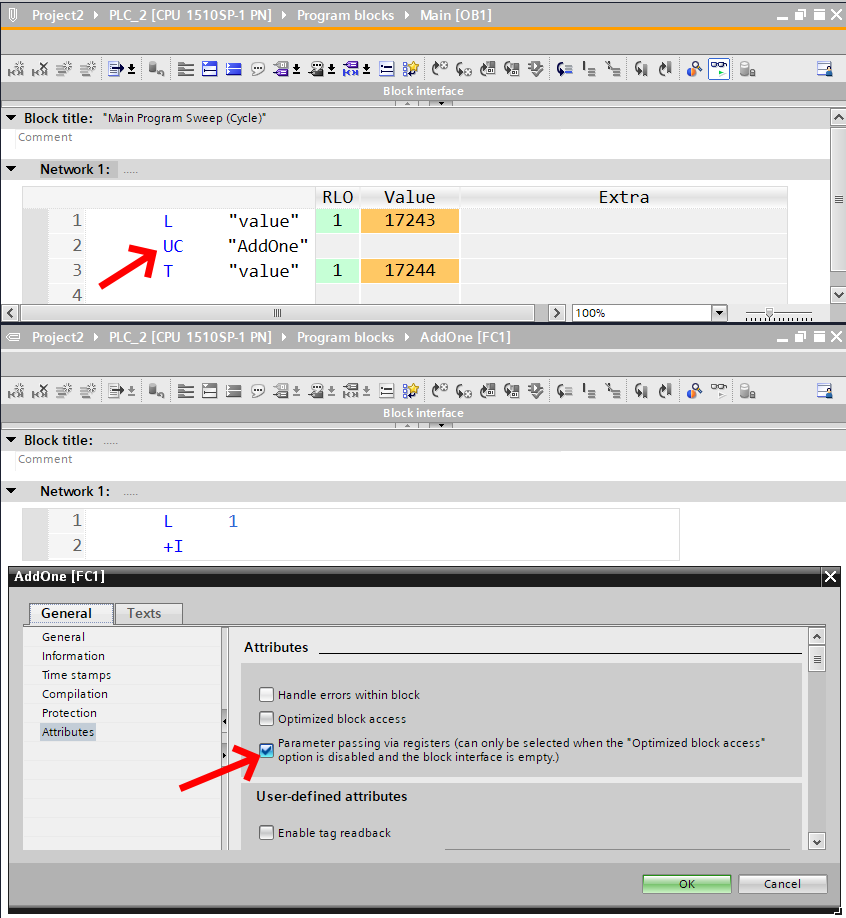Adjust the zoom slider handle
846x918 pixels.
769,313
